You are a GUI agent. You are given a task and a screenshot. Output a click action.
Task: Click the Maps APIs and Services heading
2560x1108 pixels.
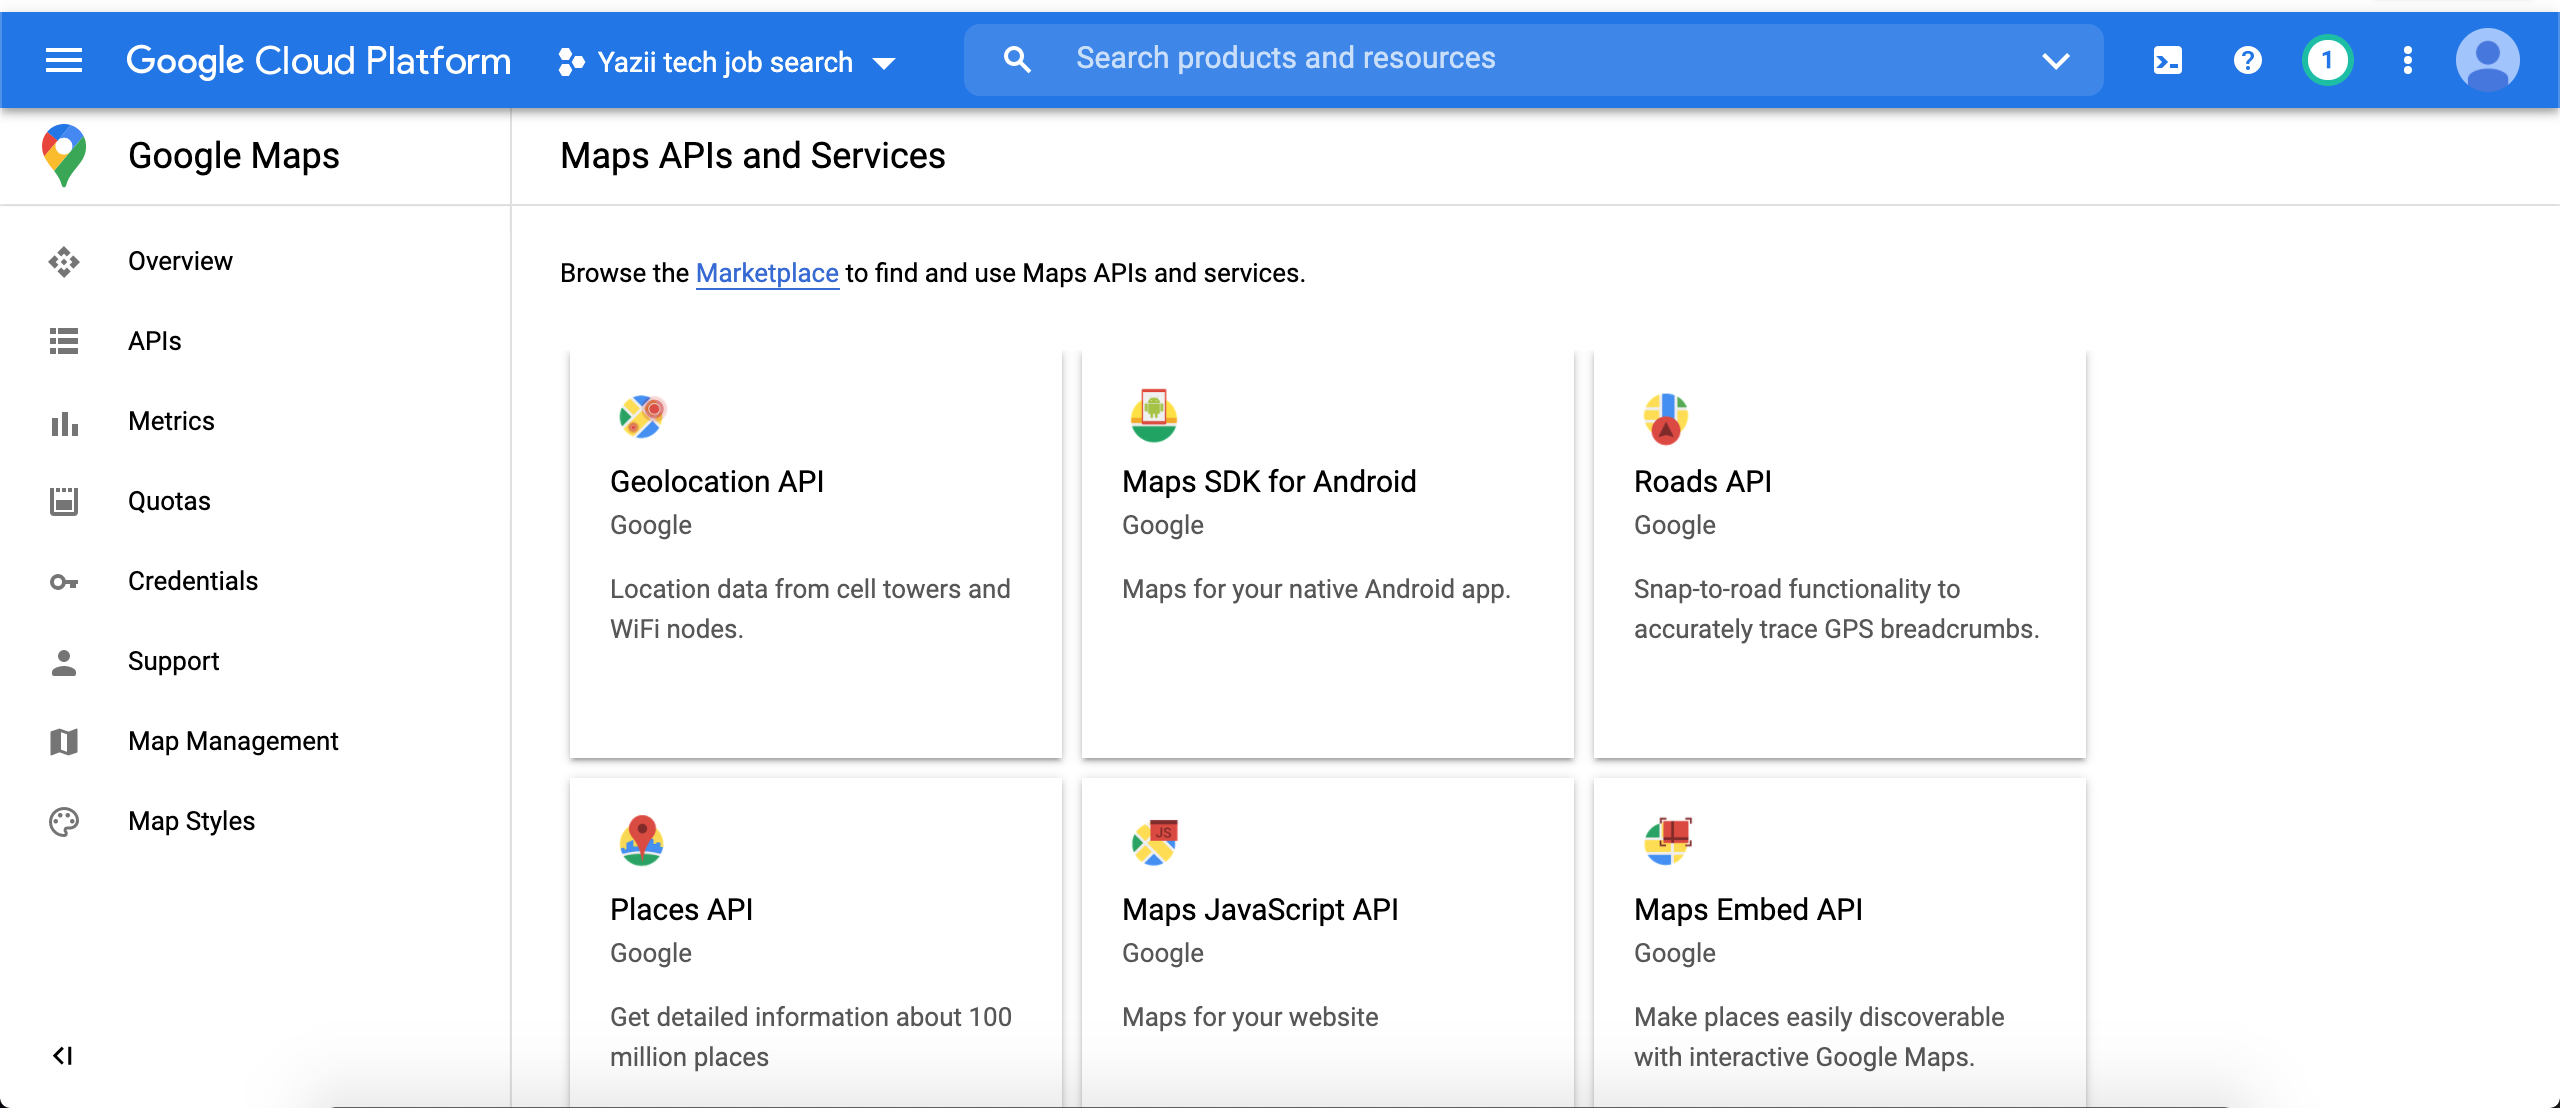pyautogui.click(x=752, y=156)
